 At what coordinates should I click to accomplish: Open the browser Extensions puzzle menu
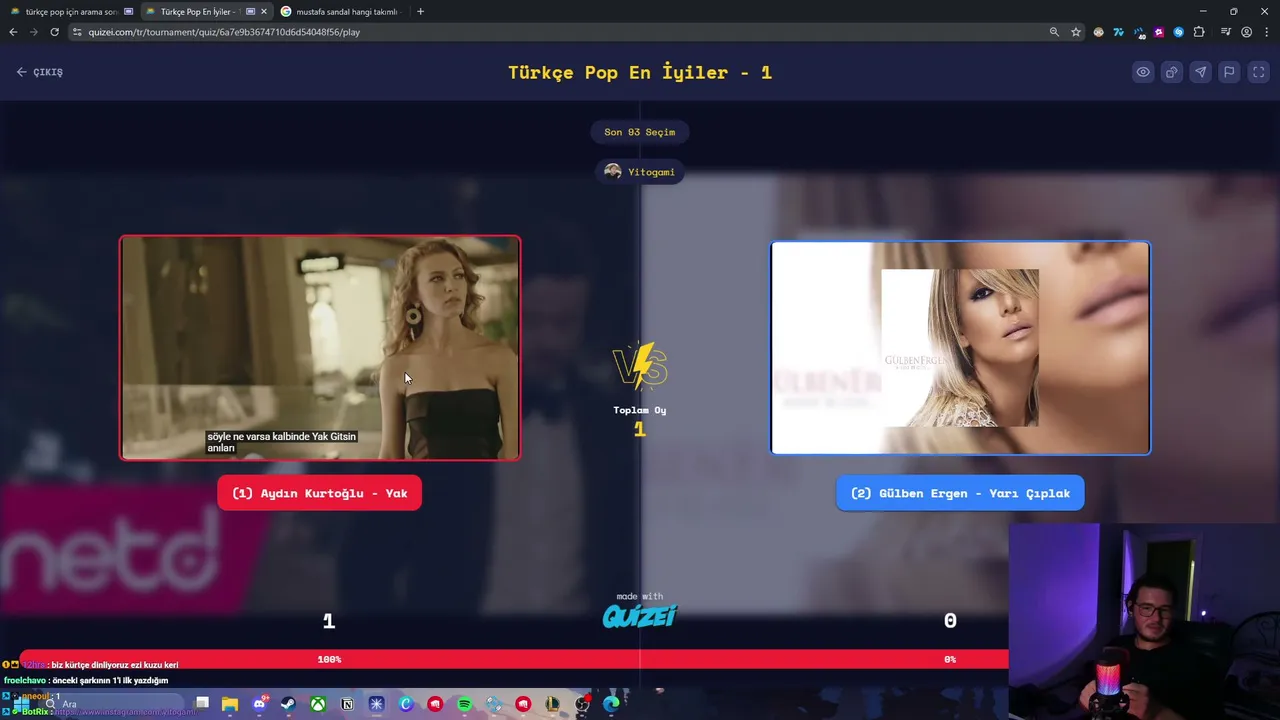pyautogui.click(x=1199, y=32)
